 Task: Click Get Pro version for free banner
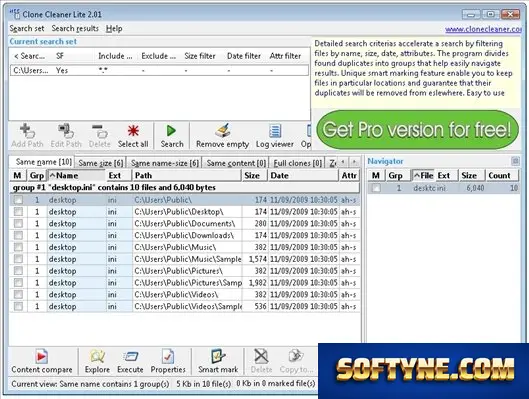pyautogui.click(x=417, y=130)
